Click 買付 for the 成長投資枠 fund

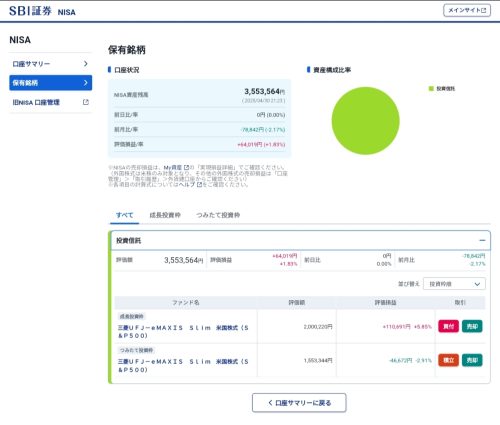tap(449, 326)
